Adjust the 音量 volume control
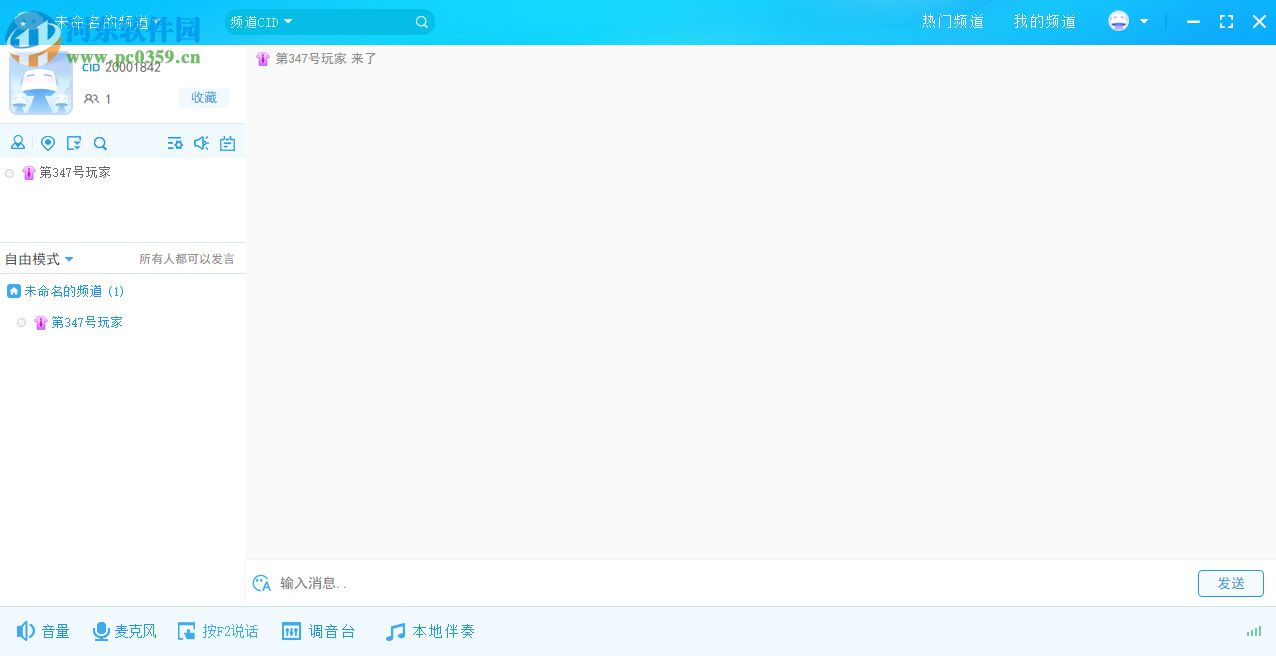1276x656 pixels. (44, 631)
